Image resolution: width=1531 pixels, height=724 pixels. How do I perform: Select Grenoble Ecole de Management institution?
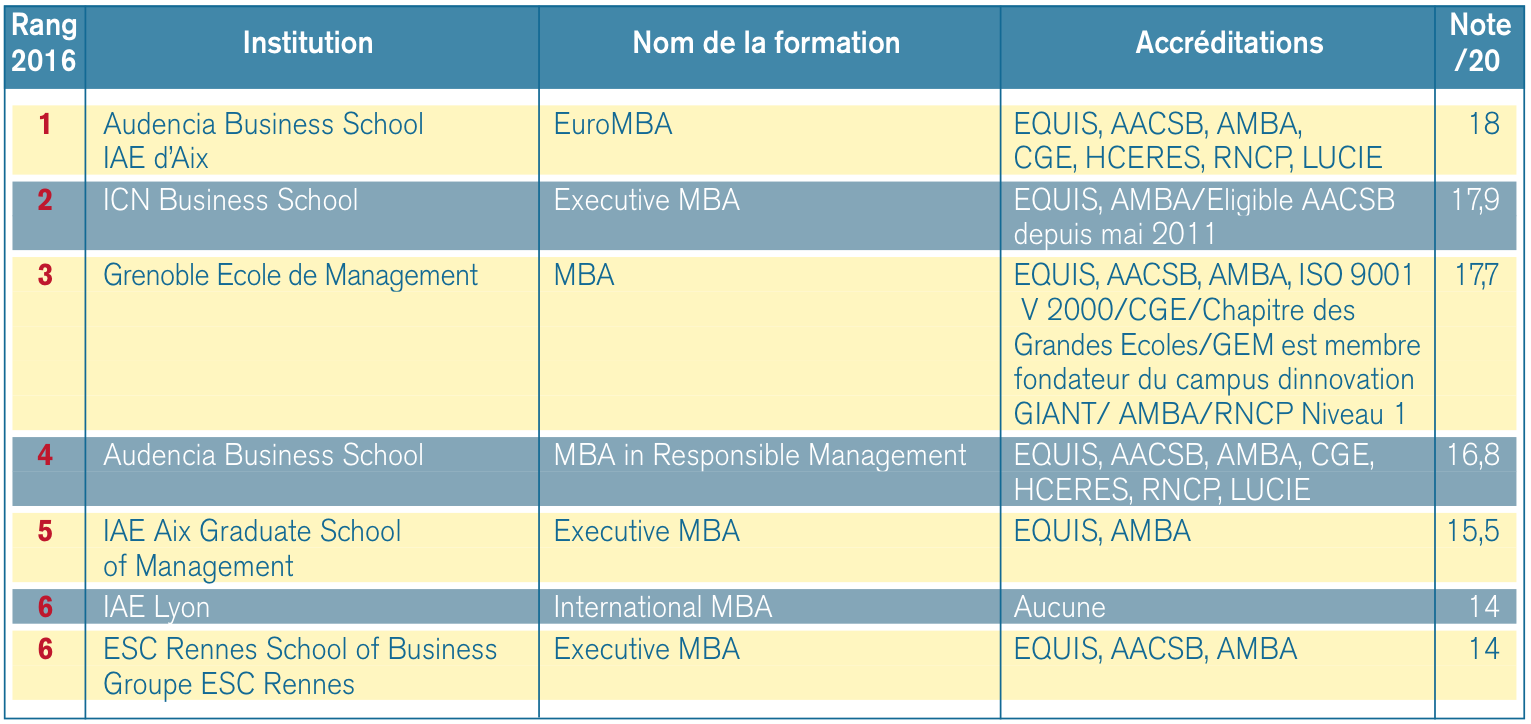(x=291, y=275)
